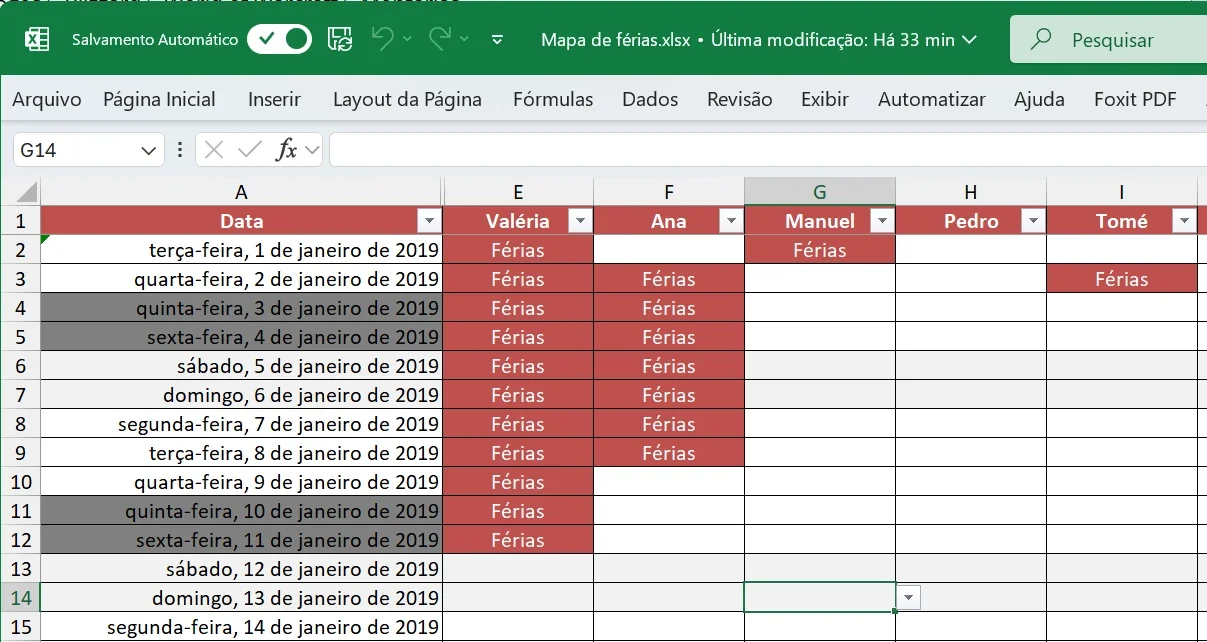Expand the Name Box dropdown arrow
Image resolution: width=1207 pixels, height=642 pixels.
pos(149,150)
